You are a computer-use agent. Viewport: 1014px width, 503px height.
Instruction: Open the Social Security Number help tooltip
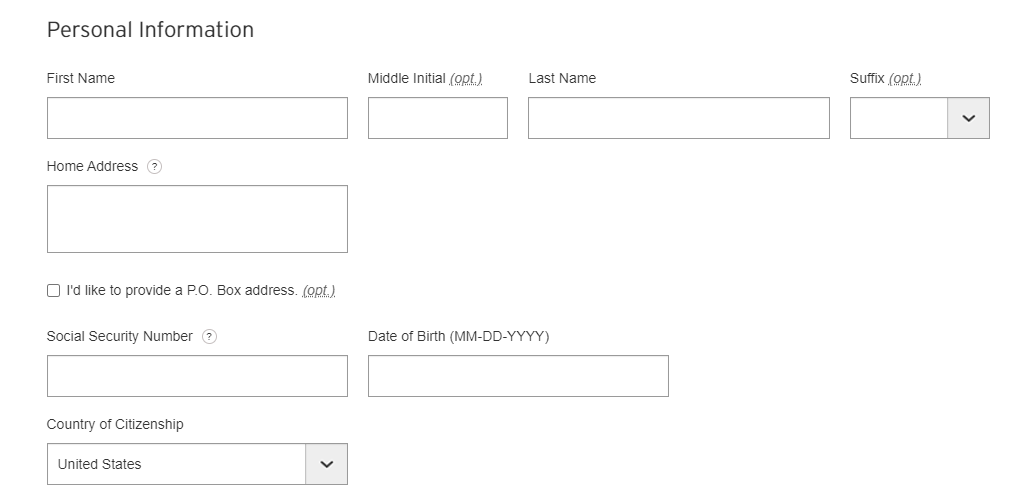pos(209,337)
